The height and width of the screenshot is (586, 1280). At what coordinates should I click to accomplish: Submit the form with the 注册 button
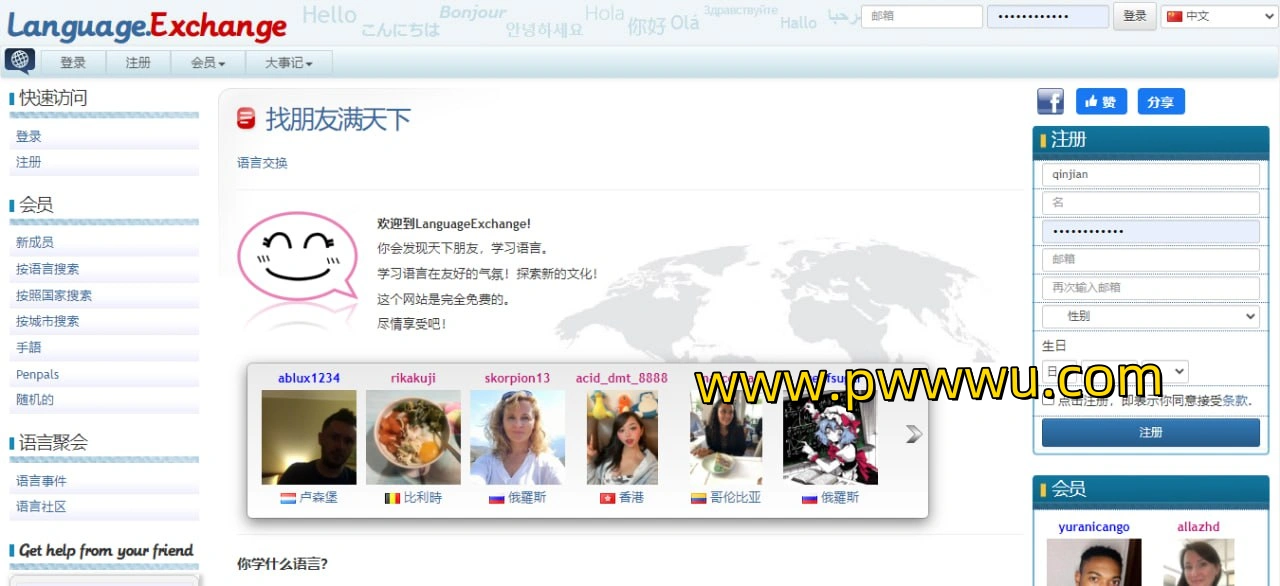point(1151,432)
